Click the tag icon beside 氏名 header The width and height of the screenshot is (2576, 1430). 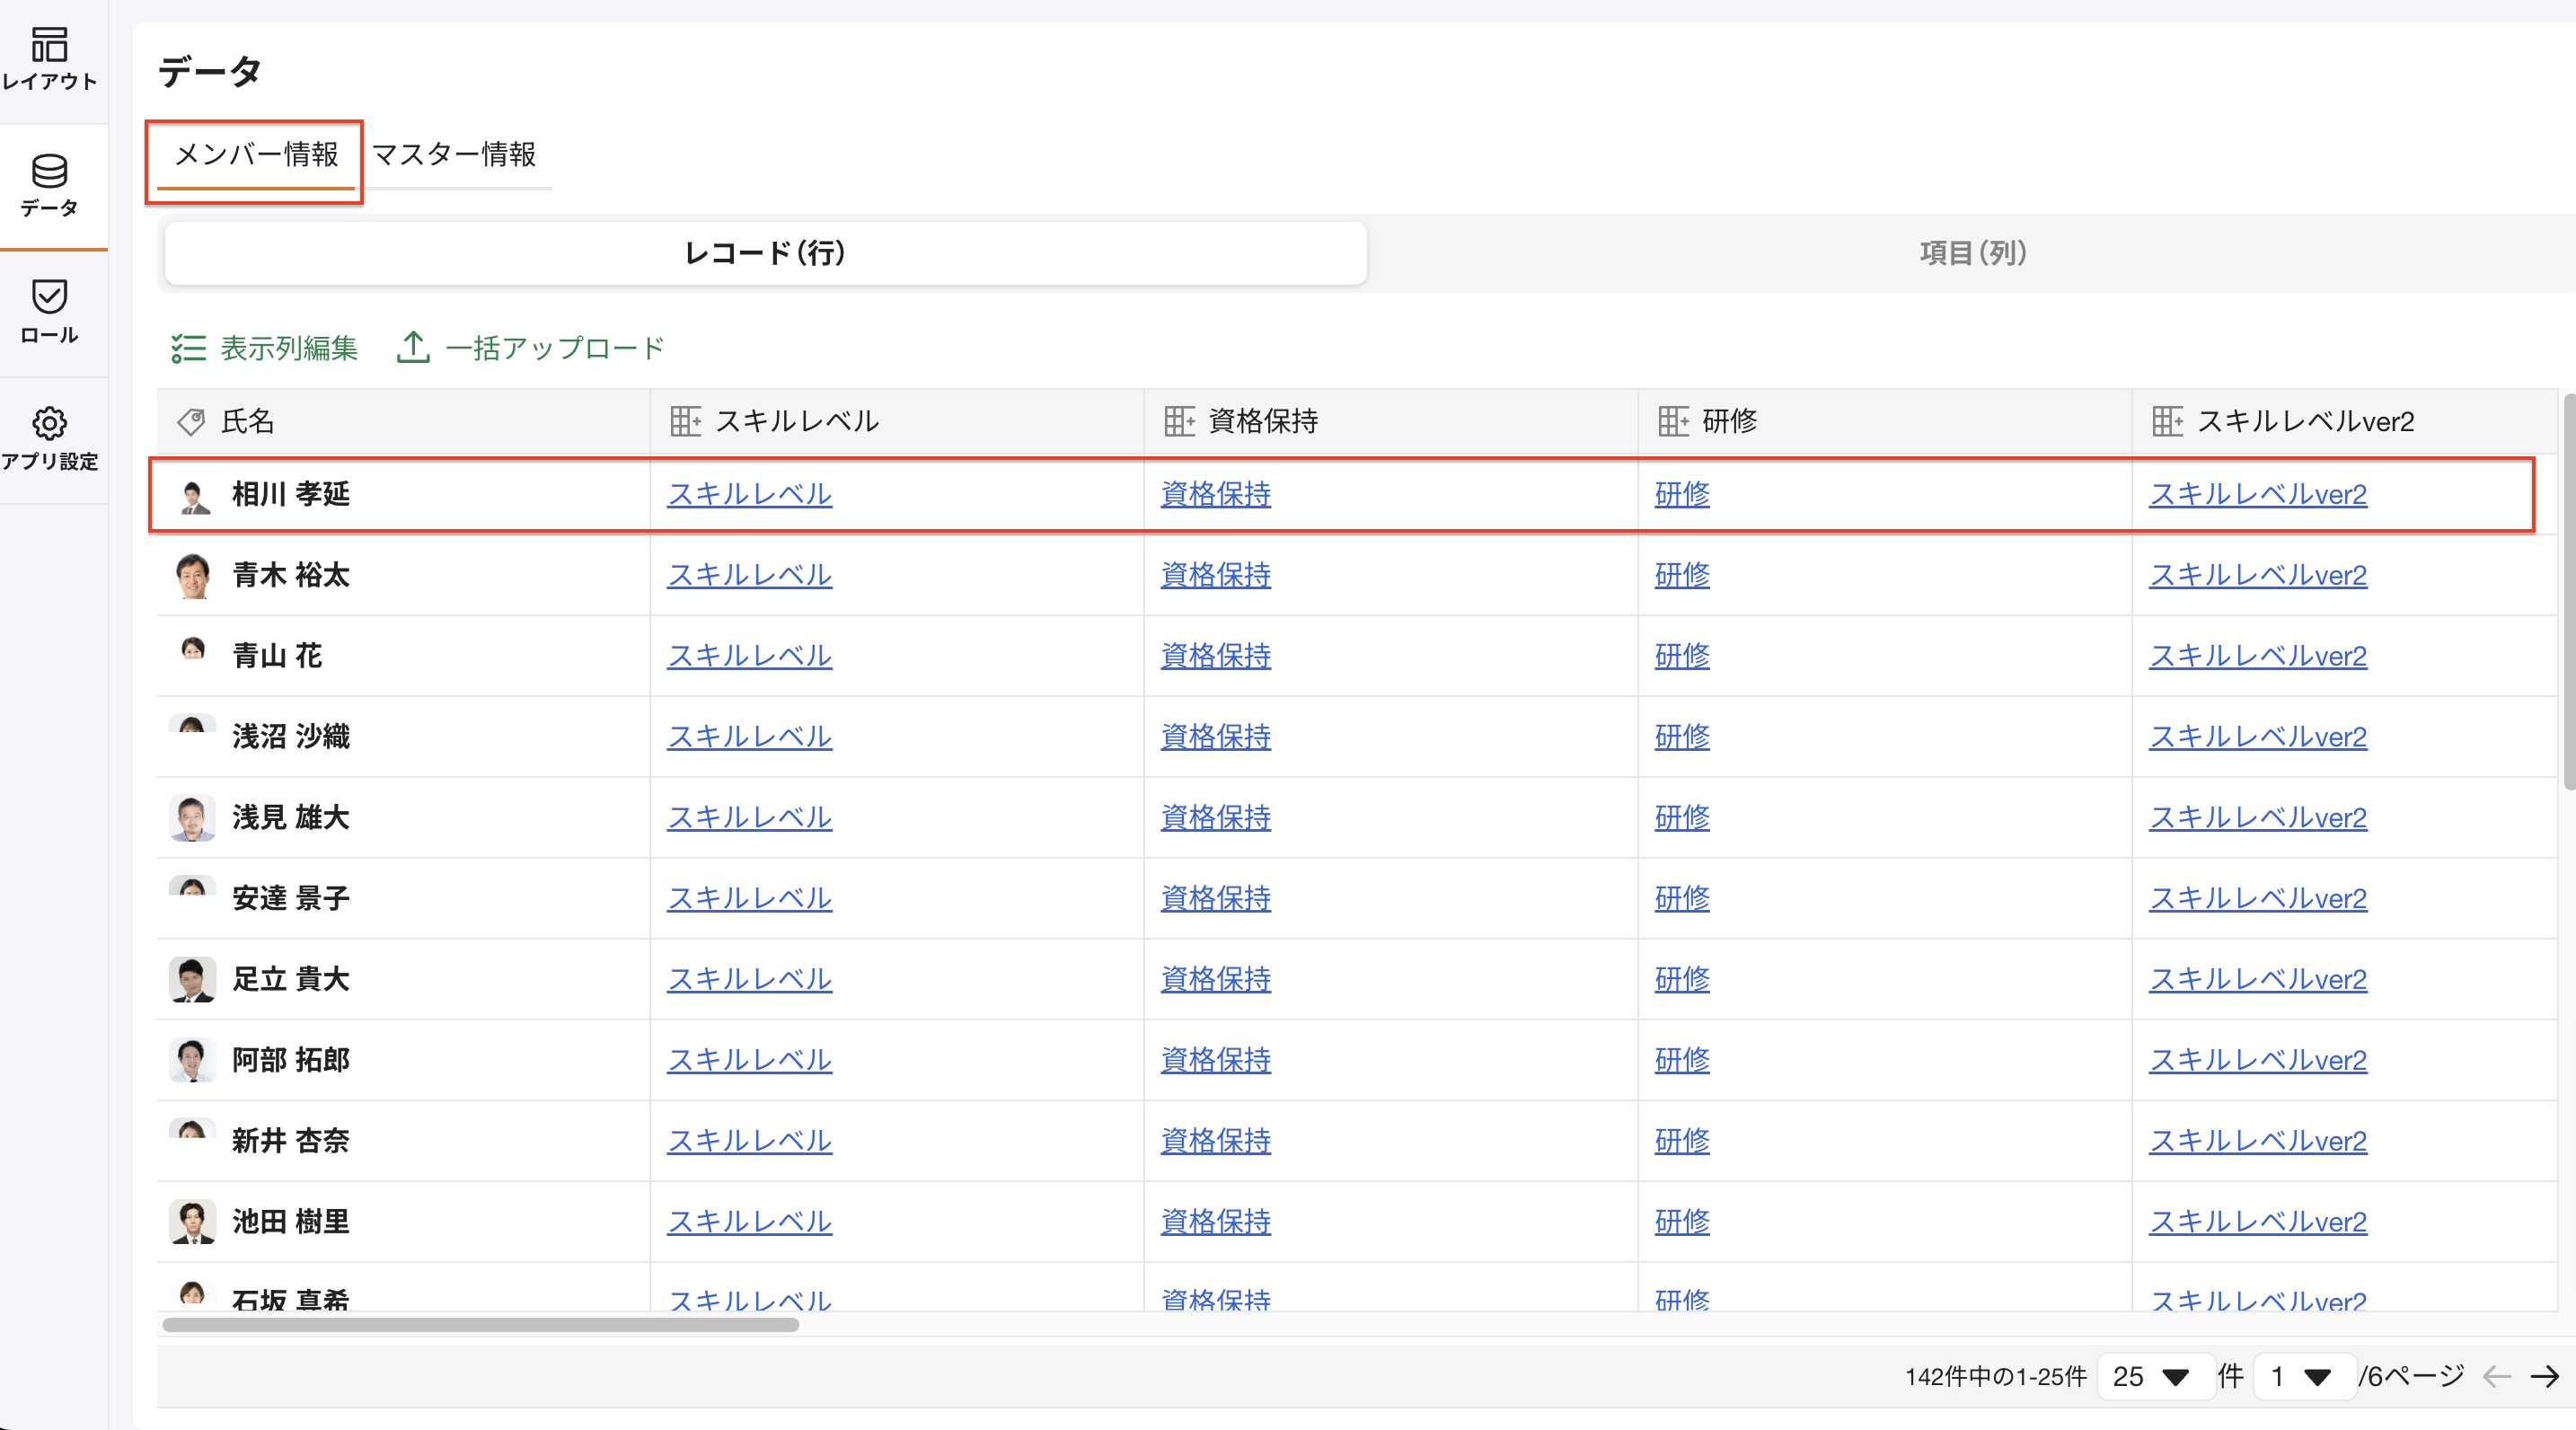pos(190,422)
